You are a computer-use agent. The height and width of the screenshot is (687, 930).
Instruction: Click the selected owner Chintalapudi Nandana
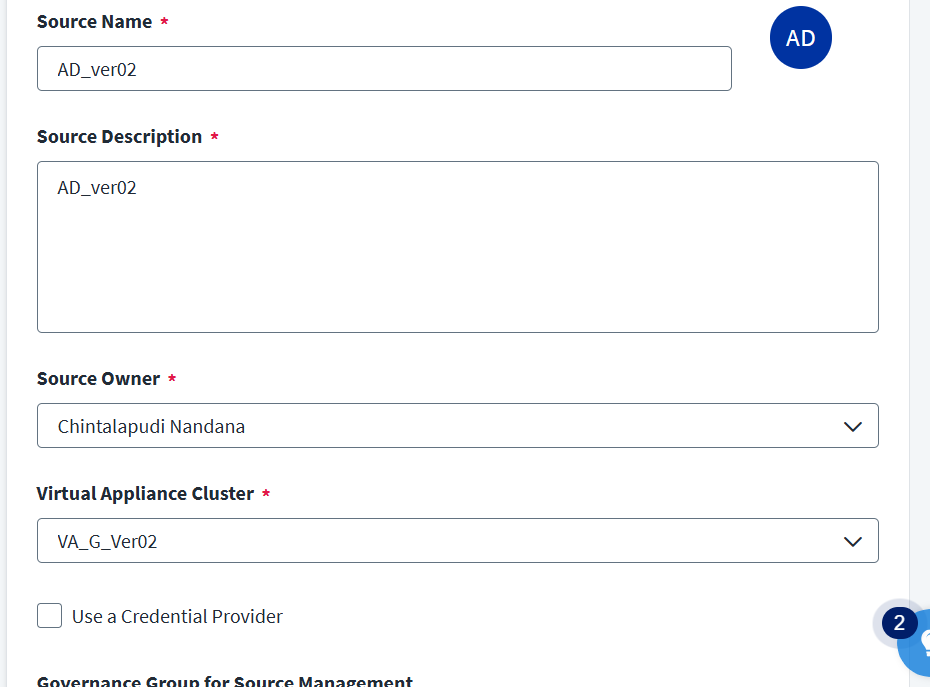point(151,427)
